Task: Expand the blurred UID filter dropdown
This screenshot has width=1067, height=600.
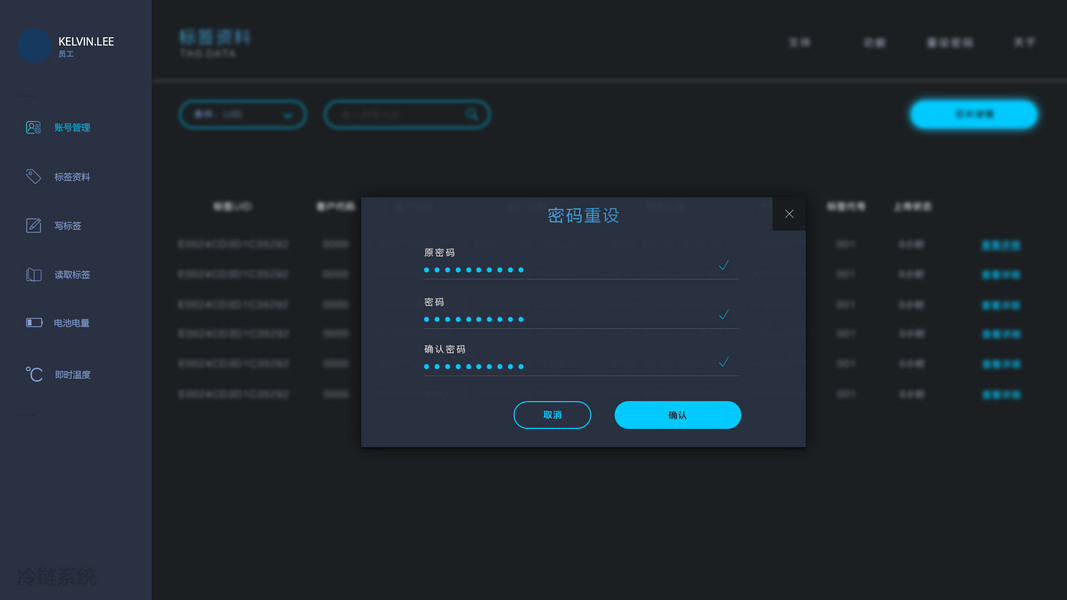Action: click(242, 114)
